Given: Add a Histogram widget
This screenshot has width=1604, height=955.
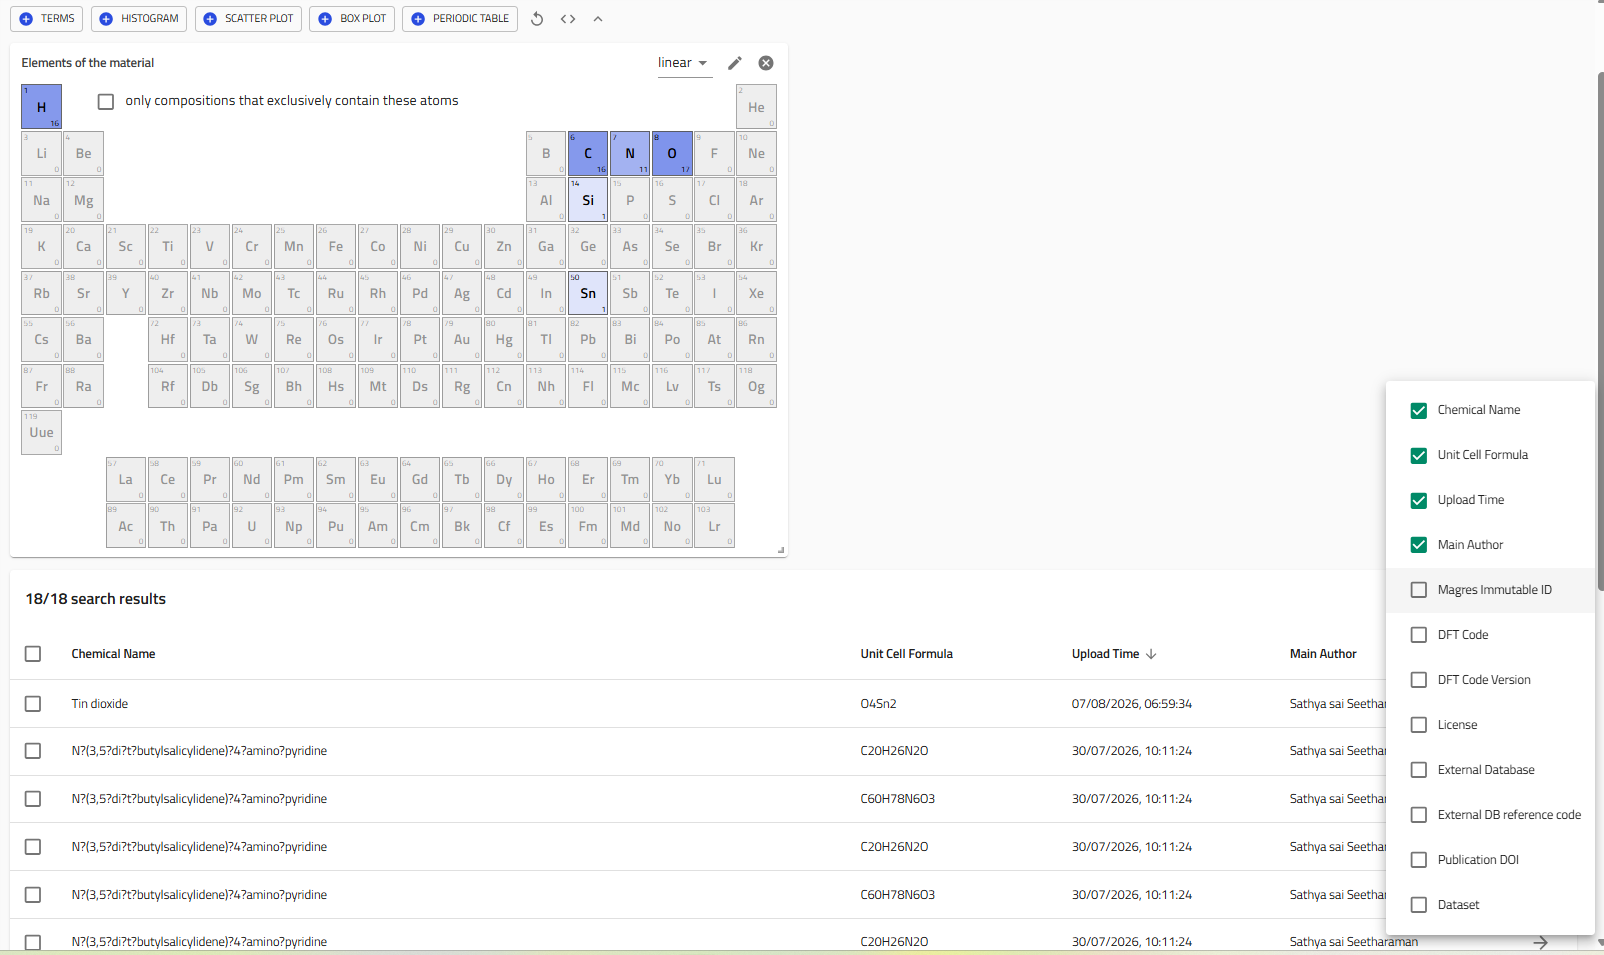Looking at the screenshot, I should 139,19.
